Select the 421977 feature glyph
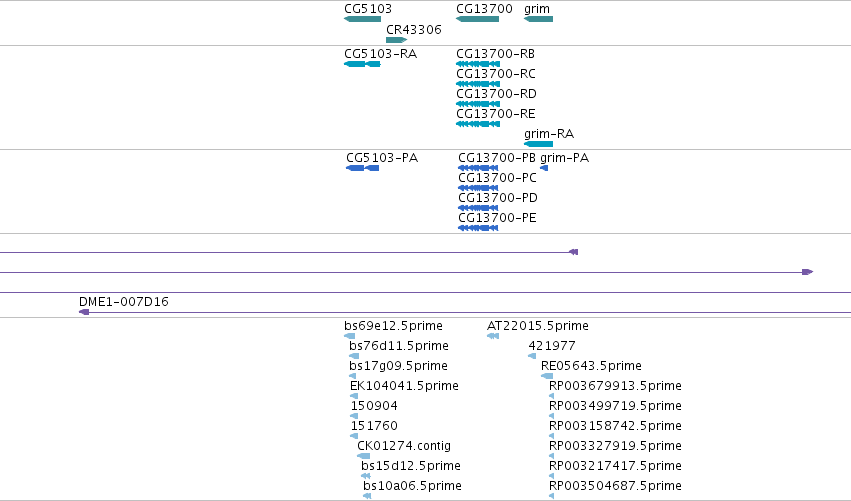 (532, 356)
